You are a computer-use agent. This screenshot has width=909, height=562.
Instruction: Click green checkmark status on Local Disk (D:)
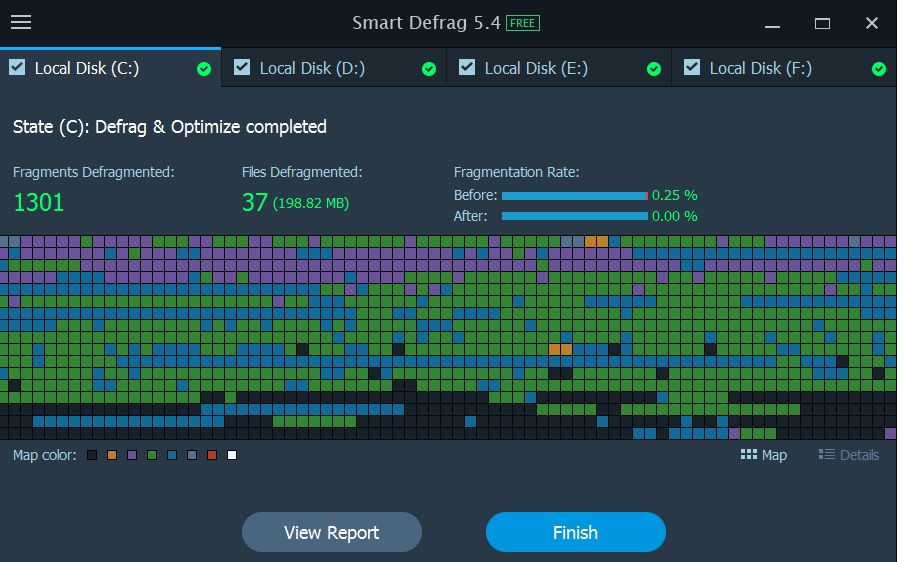[x=429, y=69]
